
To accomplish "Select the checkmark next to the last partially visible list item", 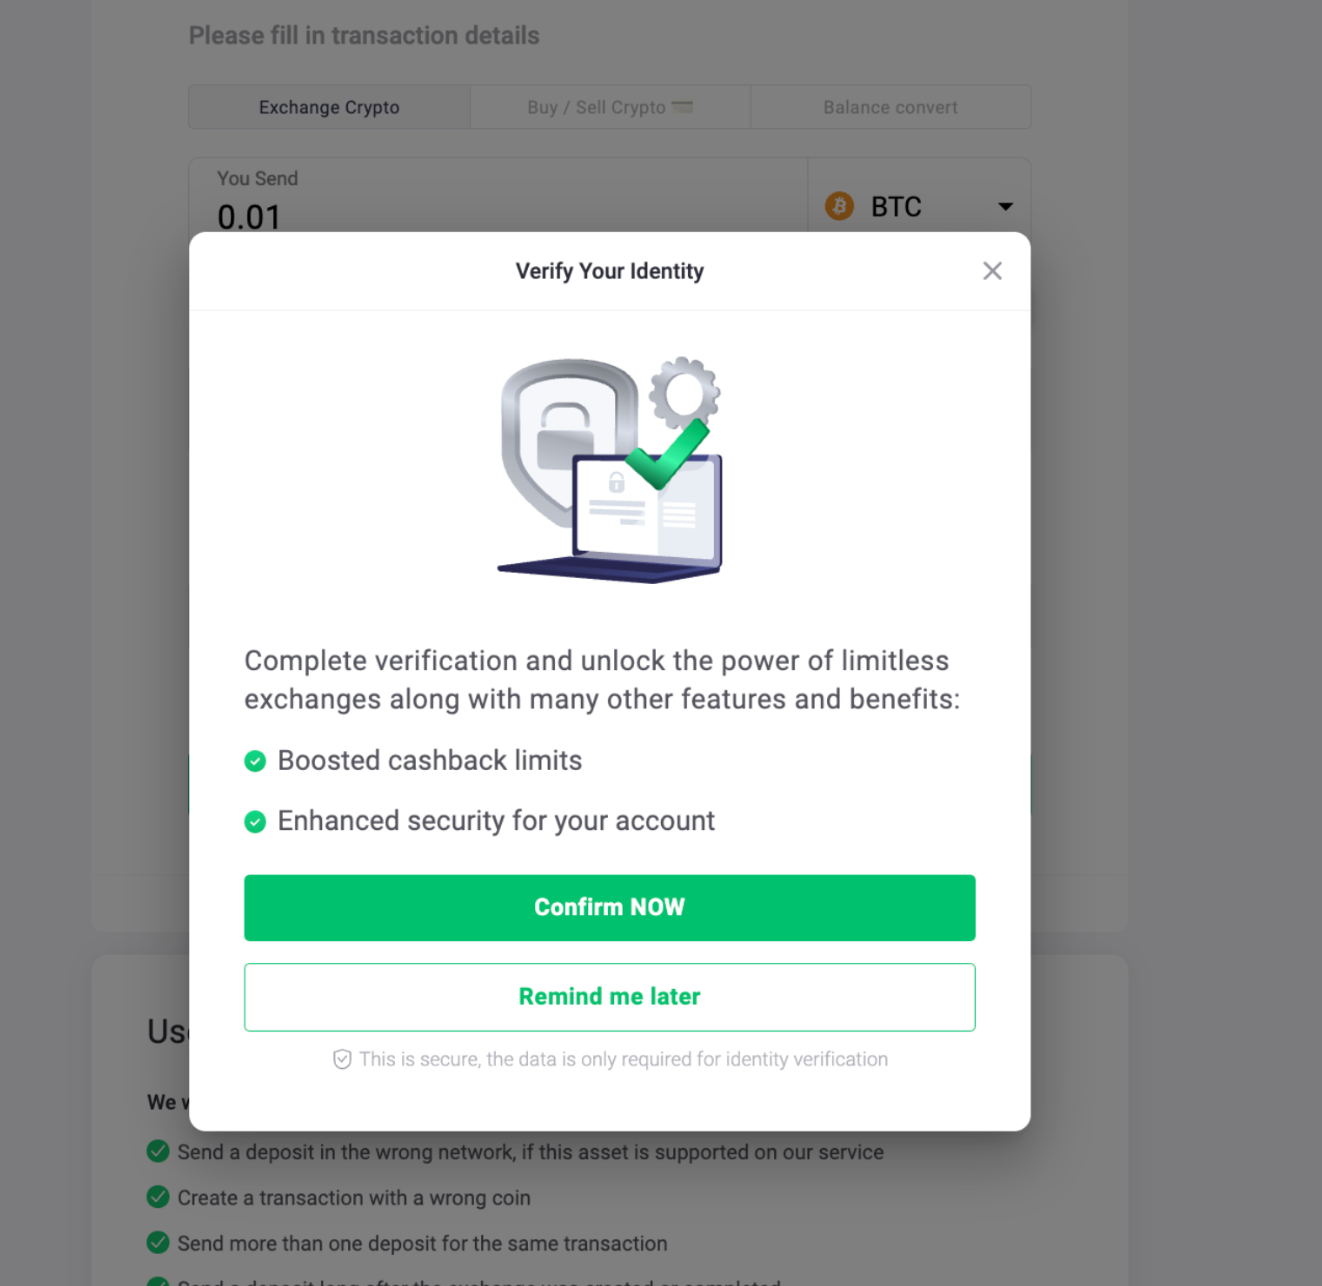I will coord(158,1283).
